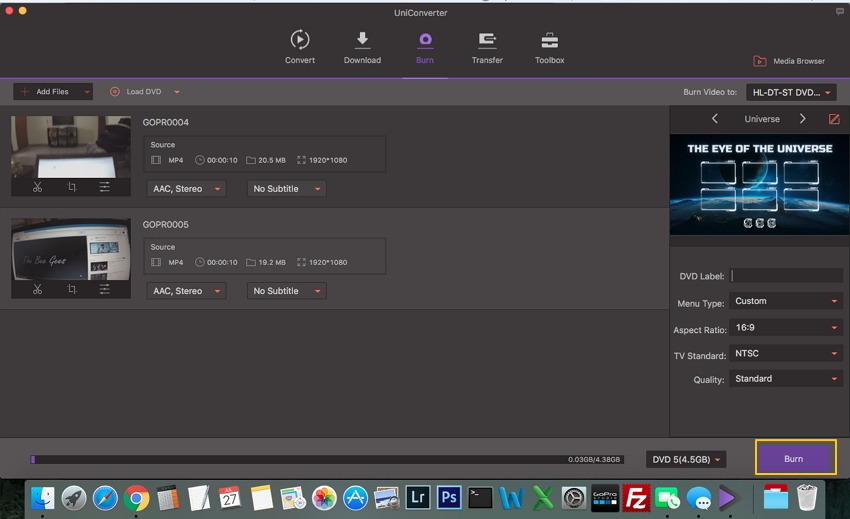Open effects settings for GOPR0004
Image resolution: width=850 pixels, height=519 pixels.
point(105,187)
